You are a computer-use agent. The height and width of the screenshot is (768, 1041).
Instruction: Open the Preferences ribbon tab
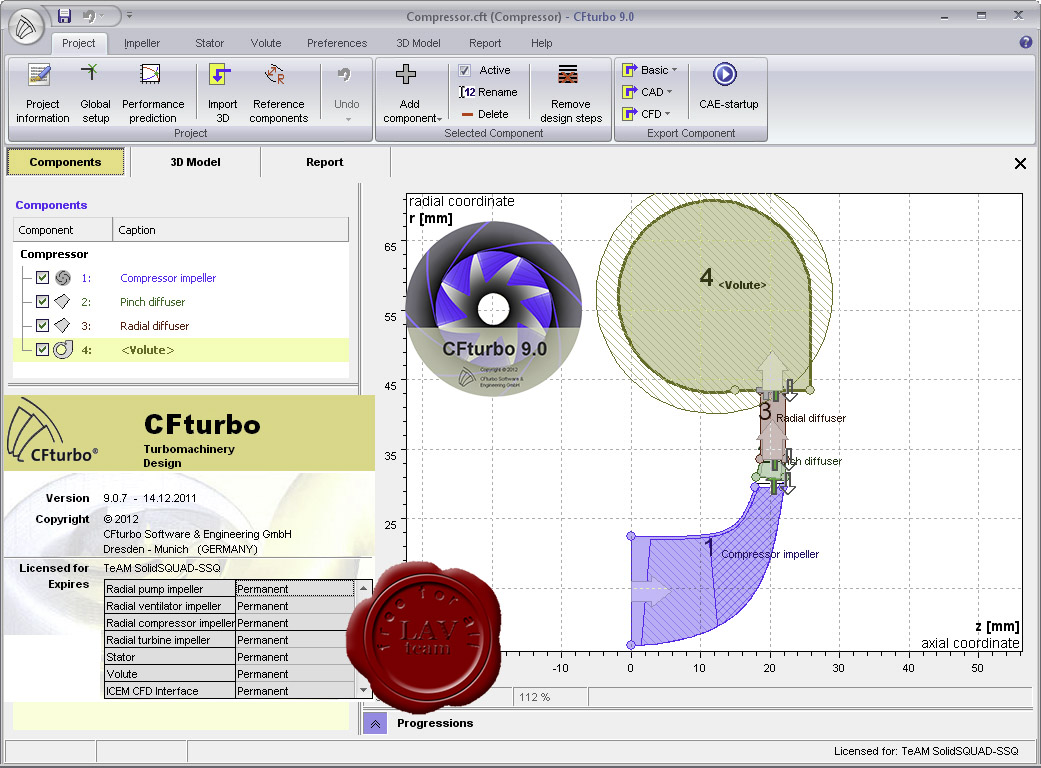coord(337,43)
